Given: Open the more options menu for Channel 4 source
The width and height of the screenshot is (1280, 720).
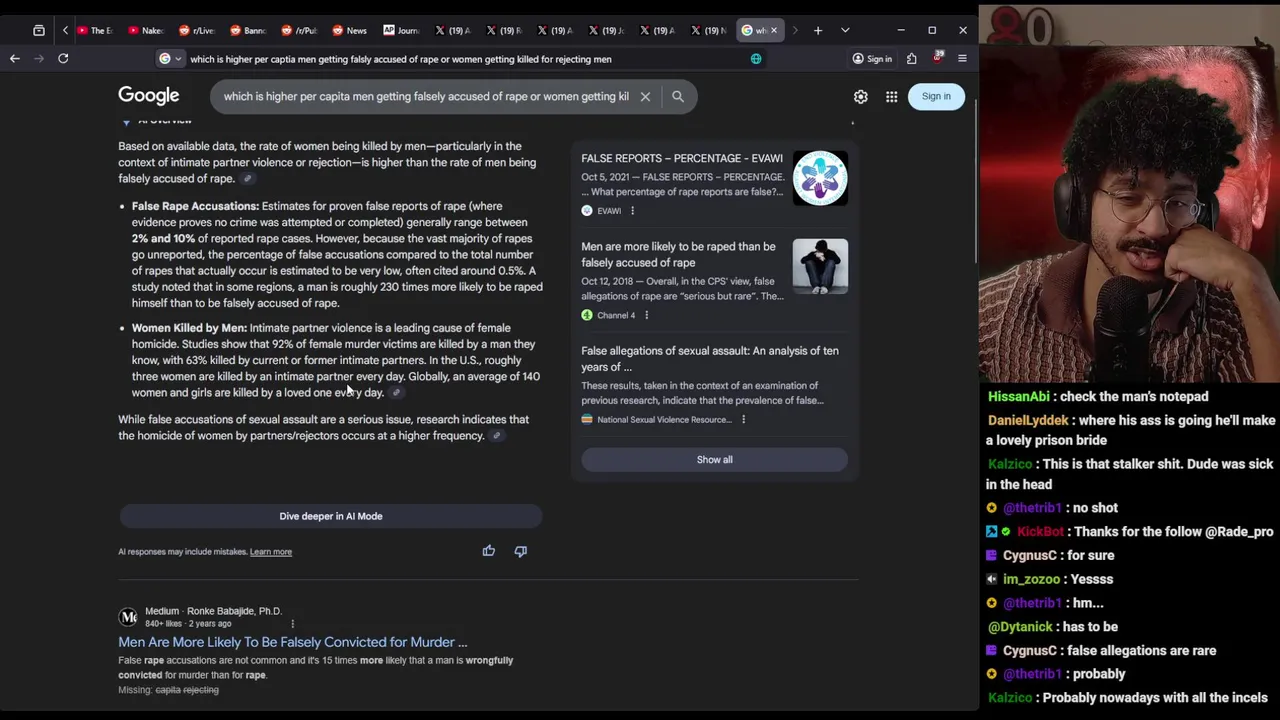Looking at the screenshot, I should (646, 316).
